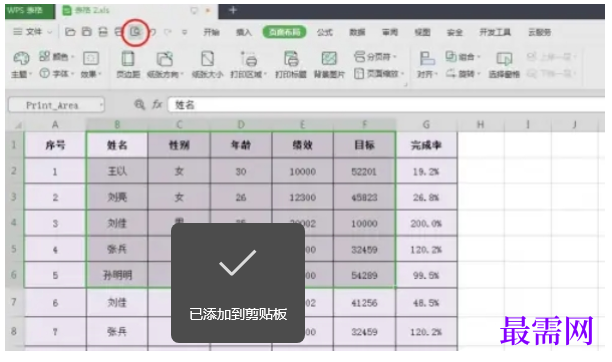Click the cell containing 52201
Screen dimensions: 612x362
pos(365,171)
